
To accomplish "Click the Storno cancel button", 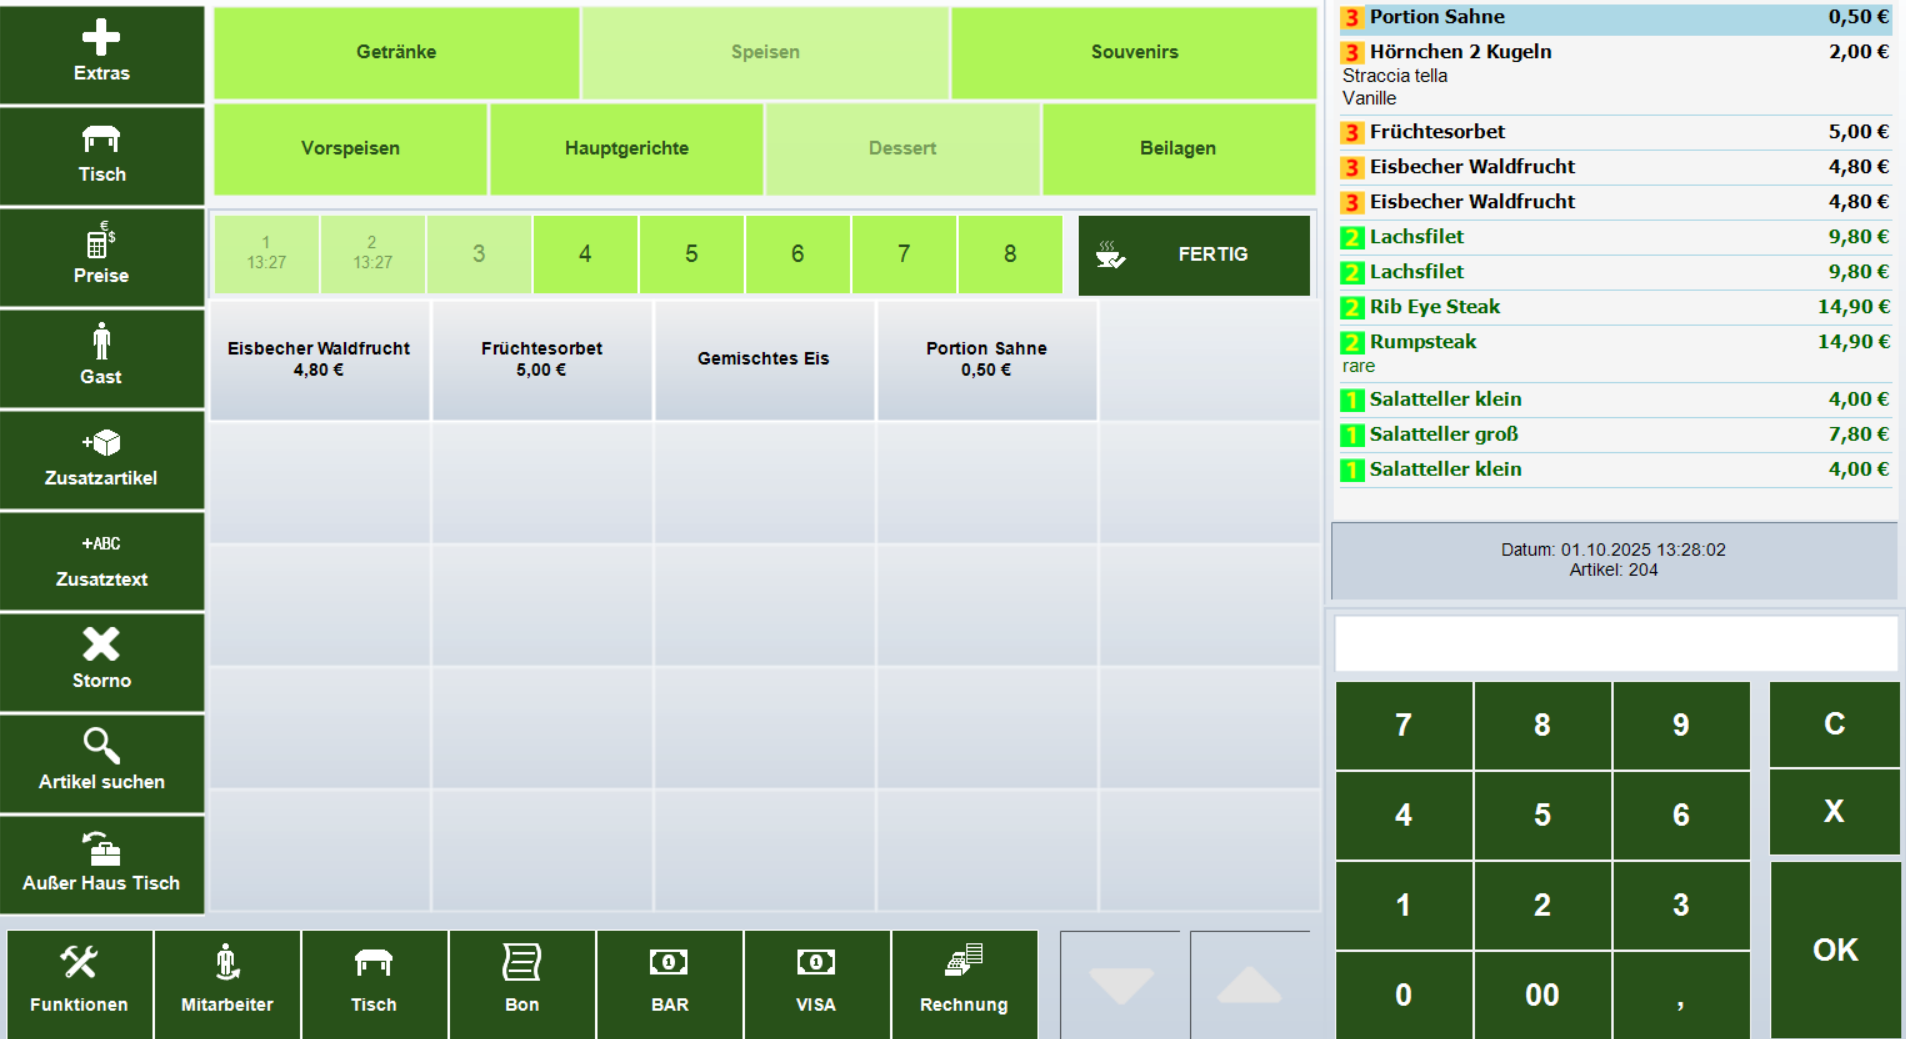I will (102, 662).
